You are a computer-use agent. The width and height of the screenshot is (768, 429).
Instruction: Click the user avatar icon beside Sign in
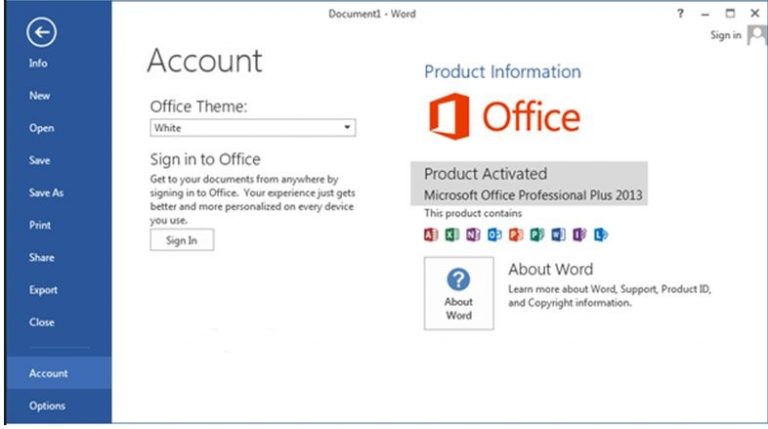pos(757,36)
